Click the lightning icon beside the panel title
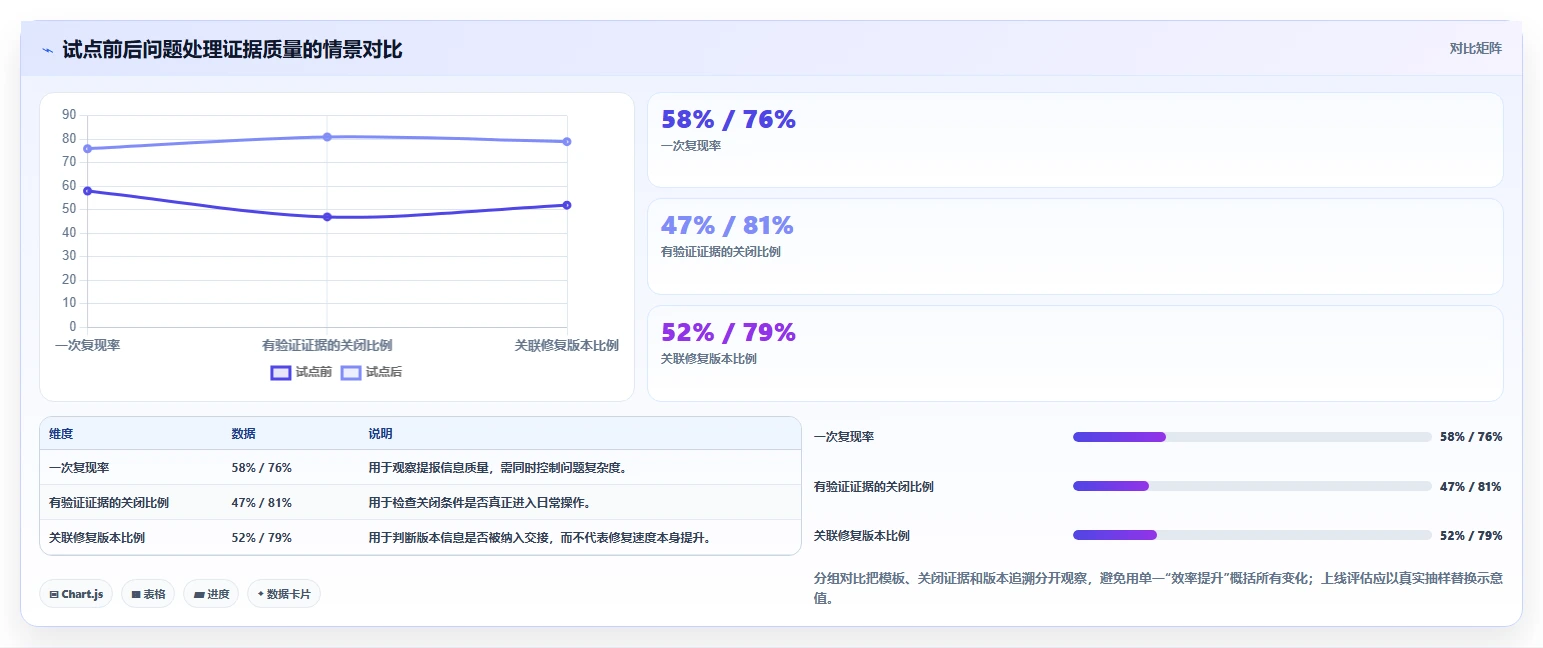This screenshot has width=1543, height=648. point(47,50)
